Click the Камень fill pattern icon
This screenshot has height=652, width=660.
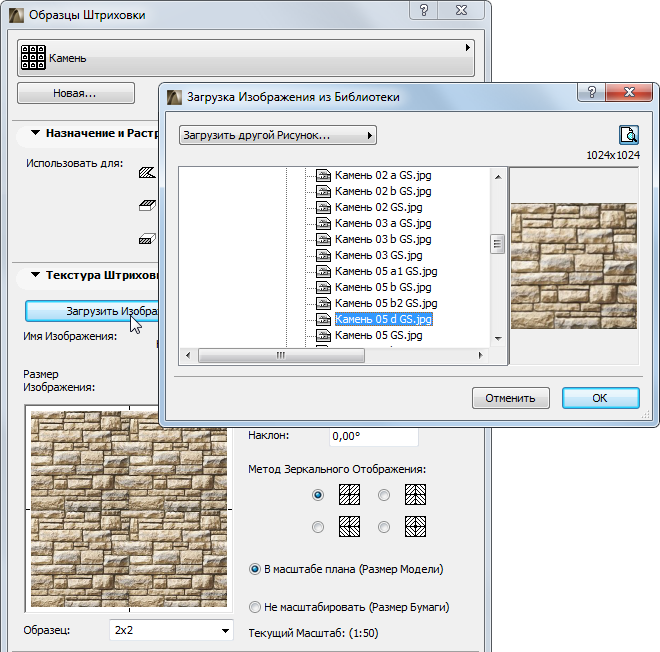point(33,58)
